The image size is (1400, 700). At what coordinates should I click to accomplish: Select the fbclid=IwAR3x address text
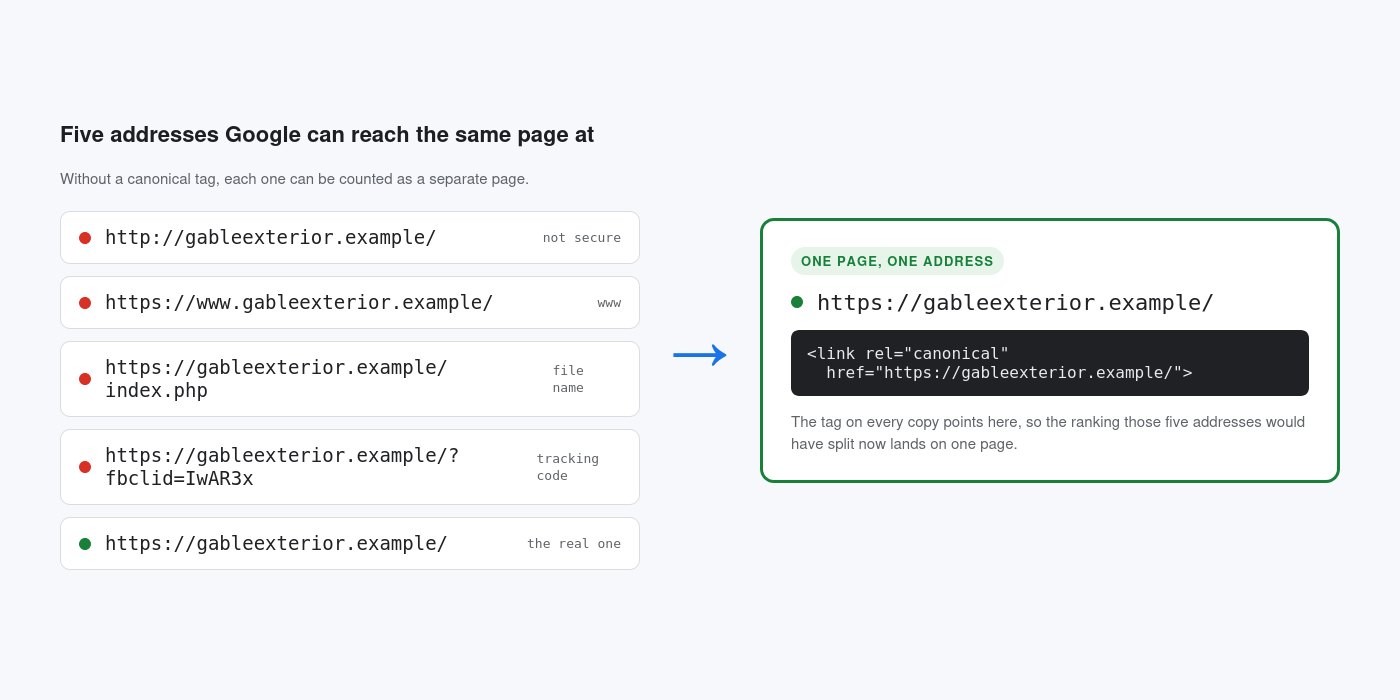point(282,467)
